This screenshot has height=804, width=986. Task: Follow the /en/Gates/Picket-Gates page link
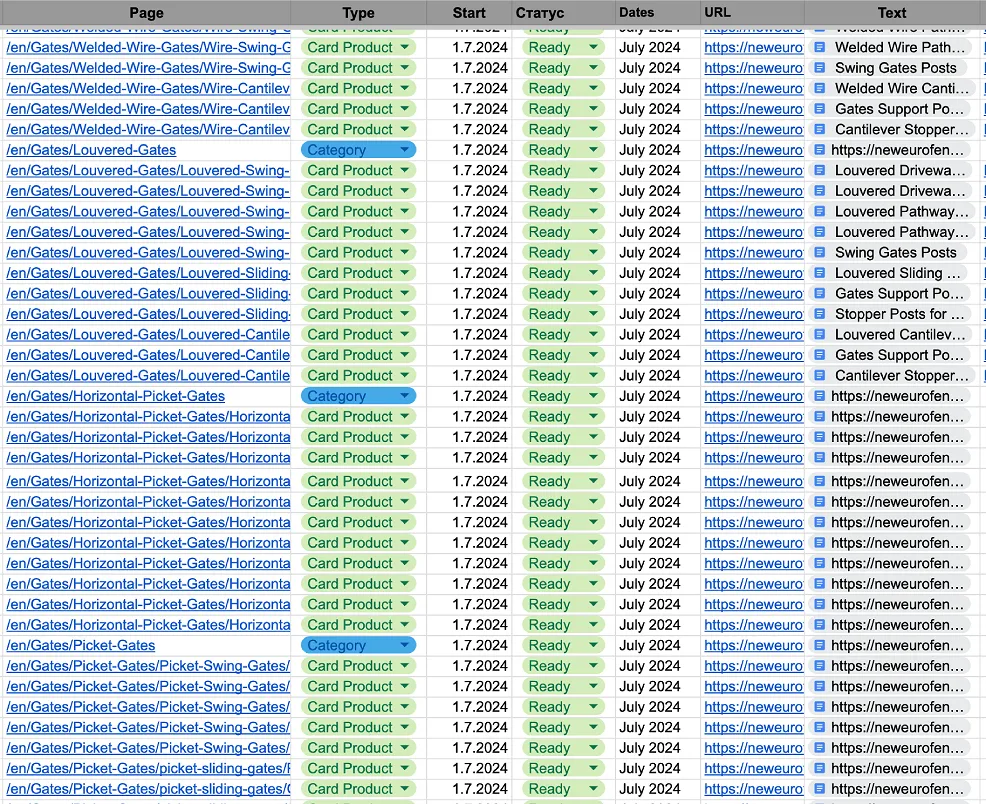[80, 646]
